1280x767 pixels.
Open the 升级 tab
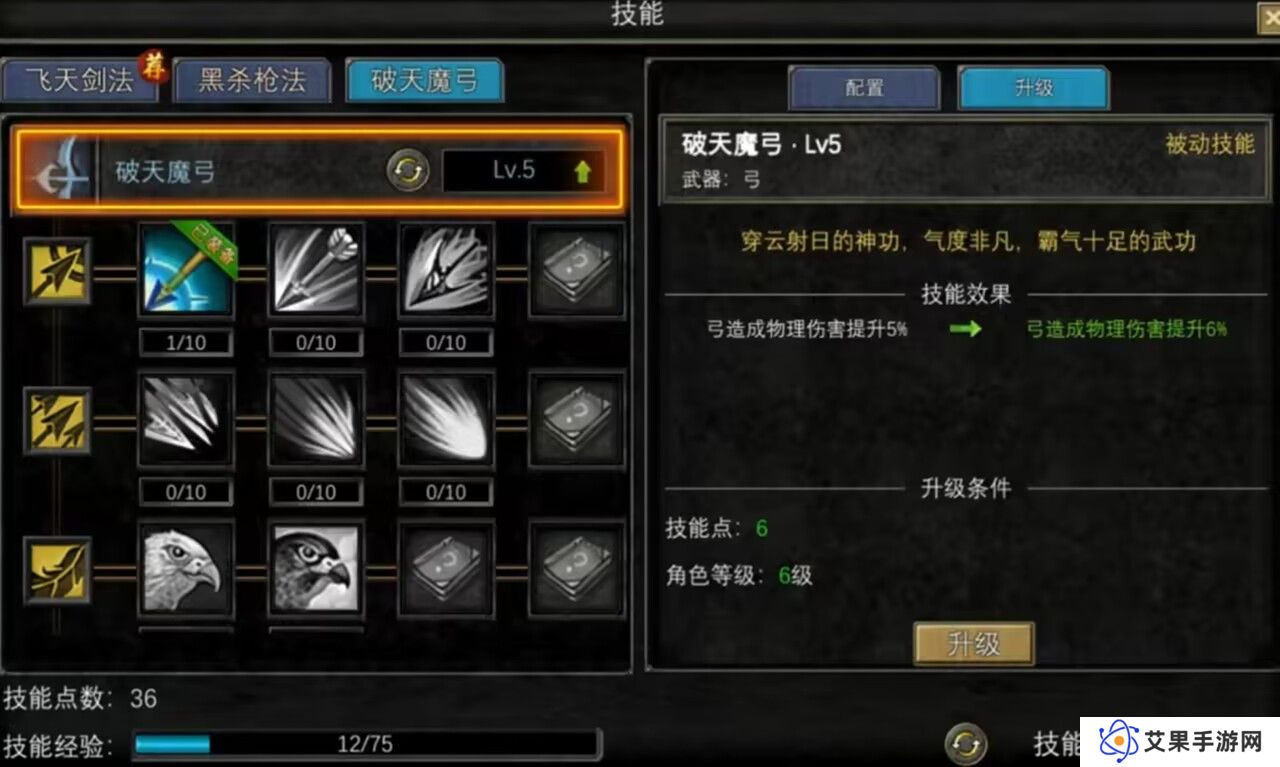click(1034, 88)
